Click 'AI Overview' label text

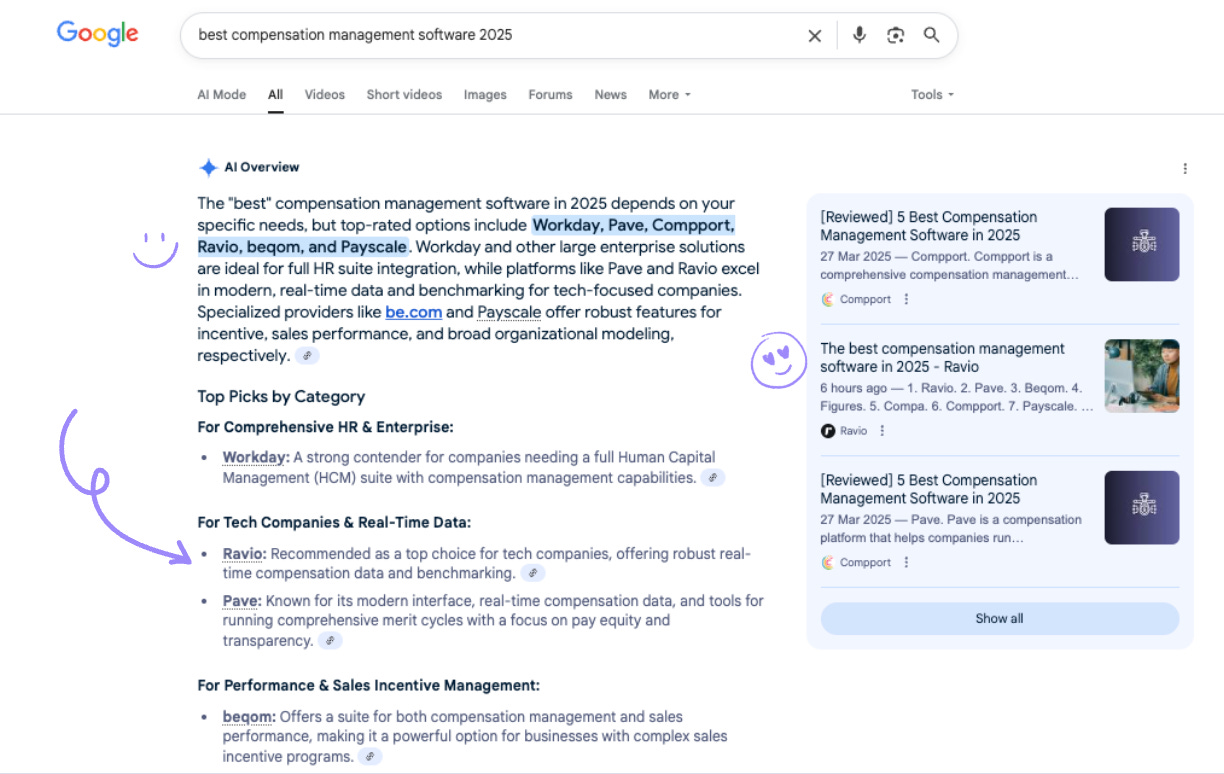pos(262,167)
